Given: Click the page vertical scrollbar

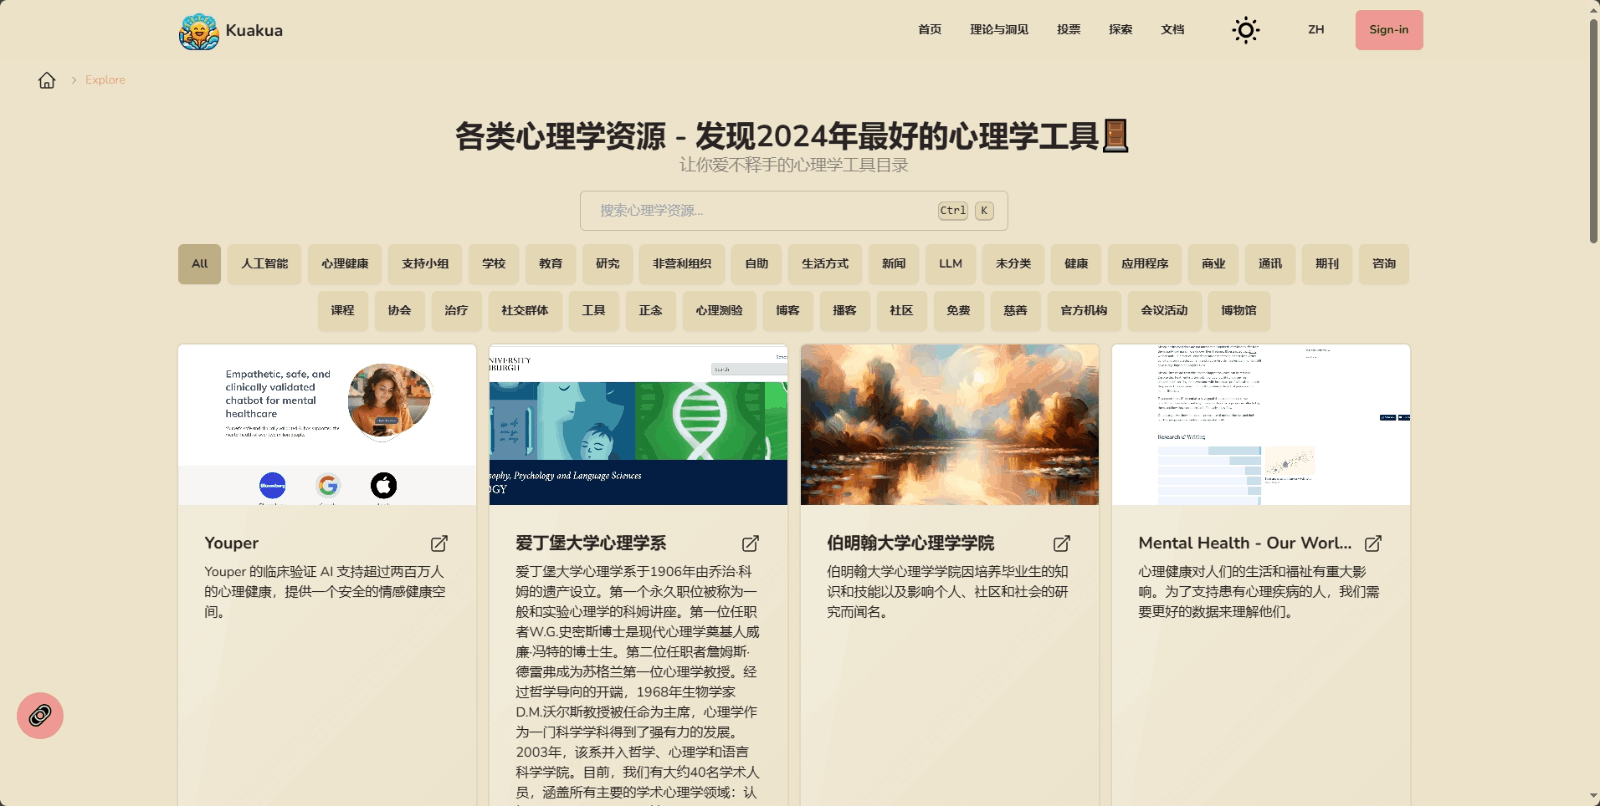Looking at the screenshot, I should point(1593,130).
